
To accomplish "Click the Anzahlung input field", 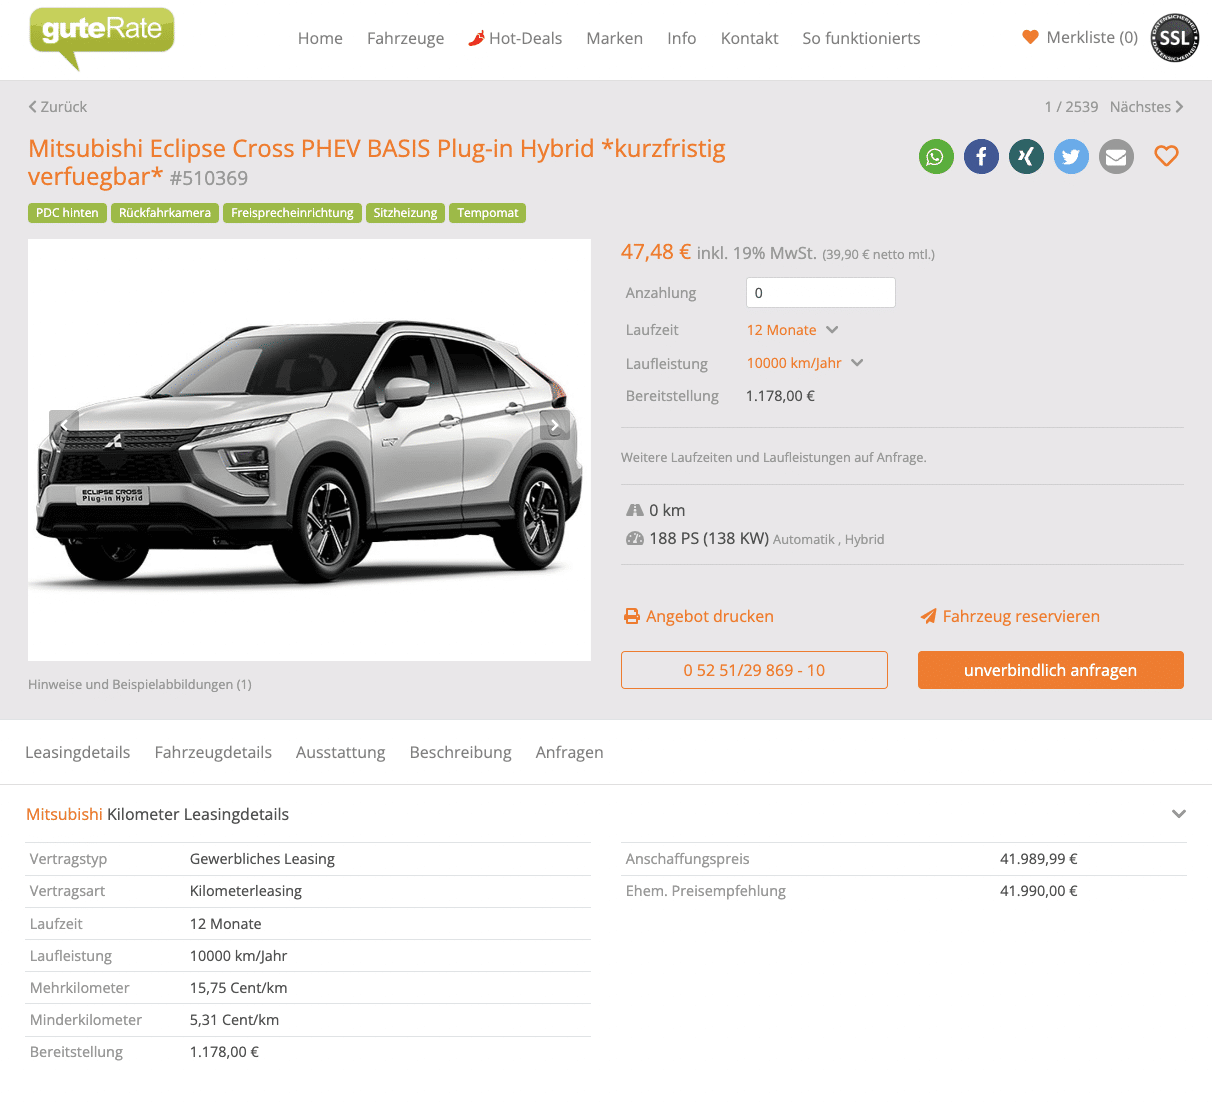I will coord(820,293).
